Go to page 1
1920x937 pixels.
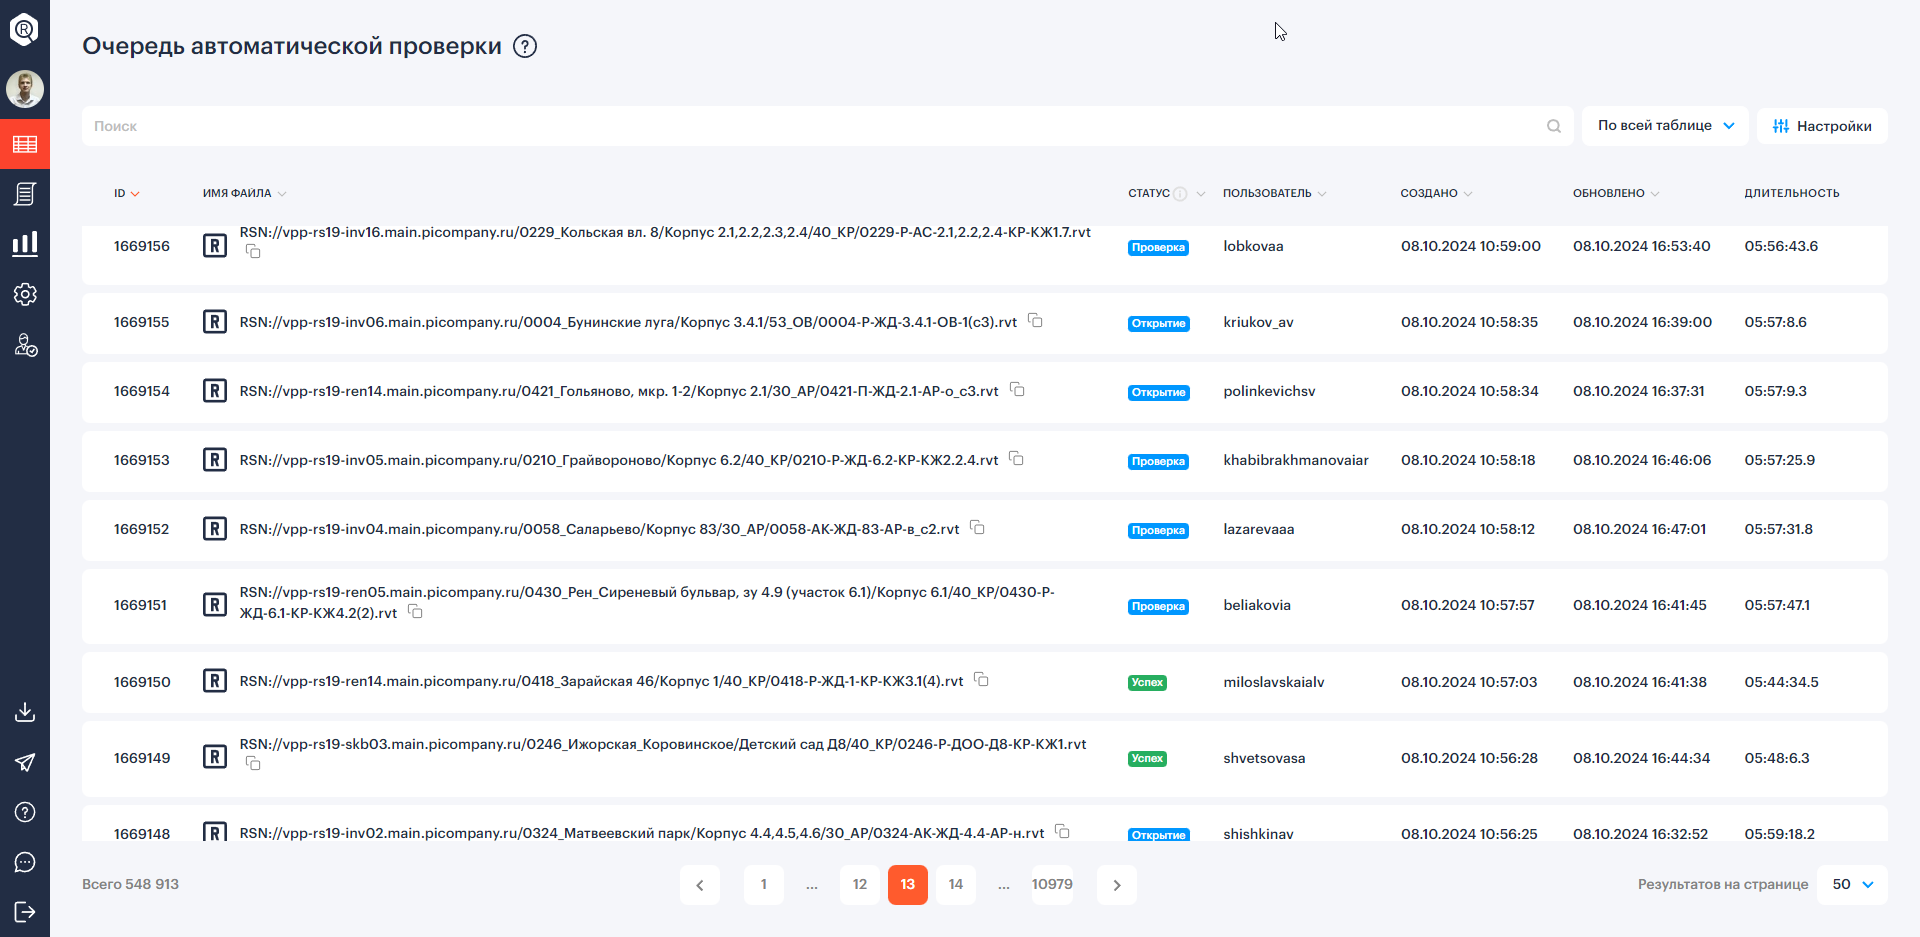pos(764,885)
